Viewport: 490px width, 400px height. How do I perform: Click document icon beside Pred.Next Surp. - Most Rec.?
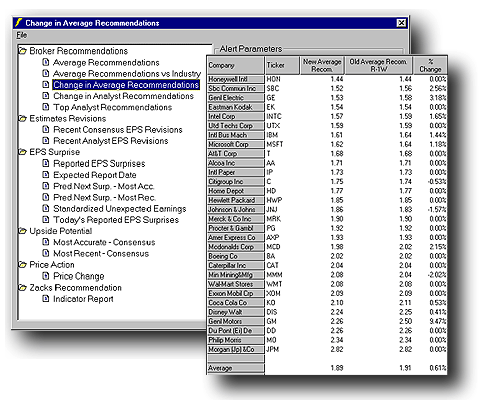point(46,197)
